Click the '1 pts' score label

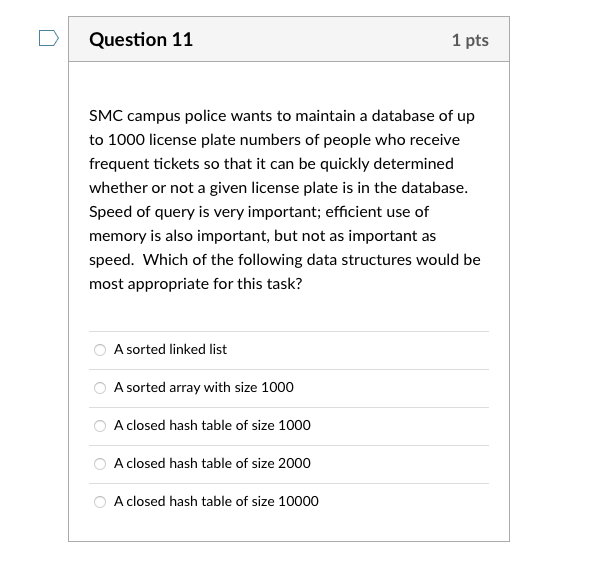click(470, 40)
